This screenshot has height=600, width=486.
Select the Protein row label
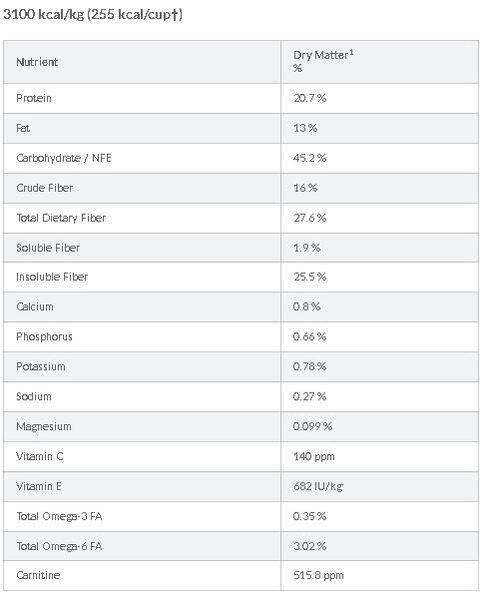pos(34,98)
